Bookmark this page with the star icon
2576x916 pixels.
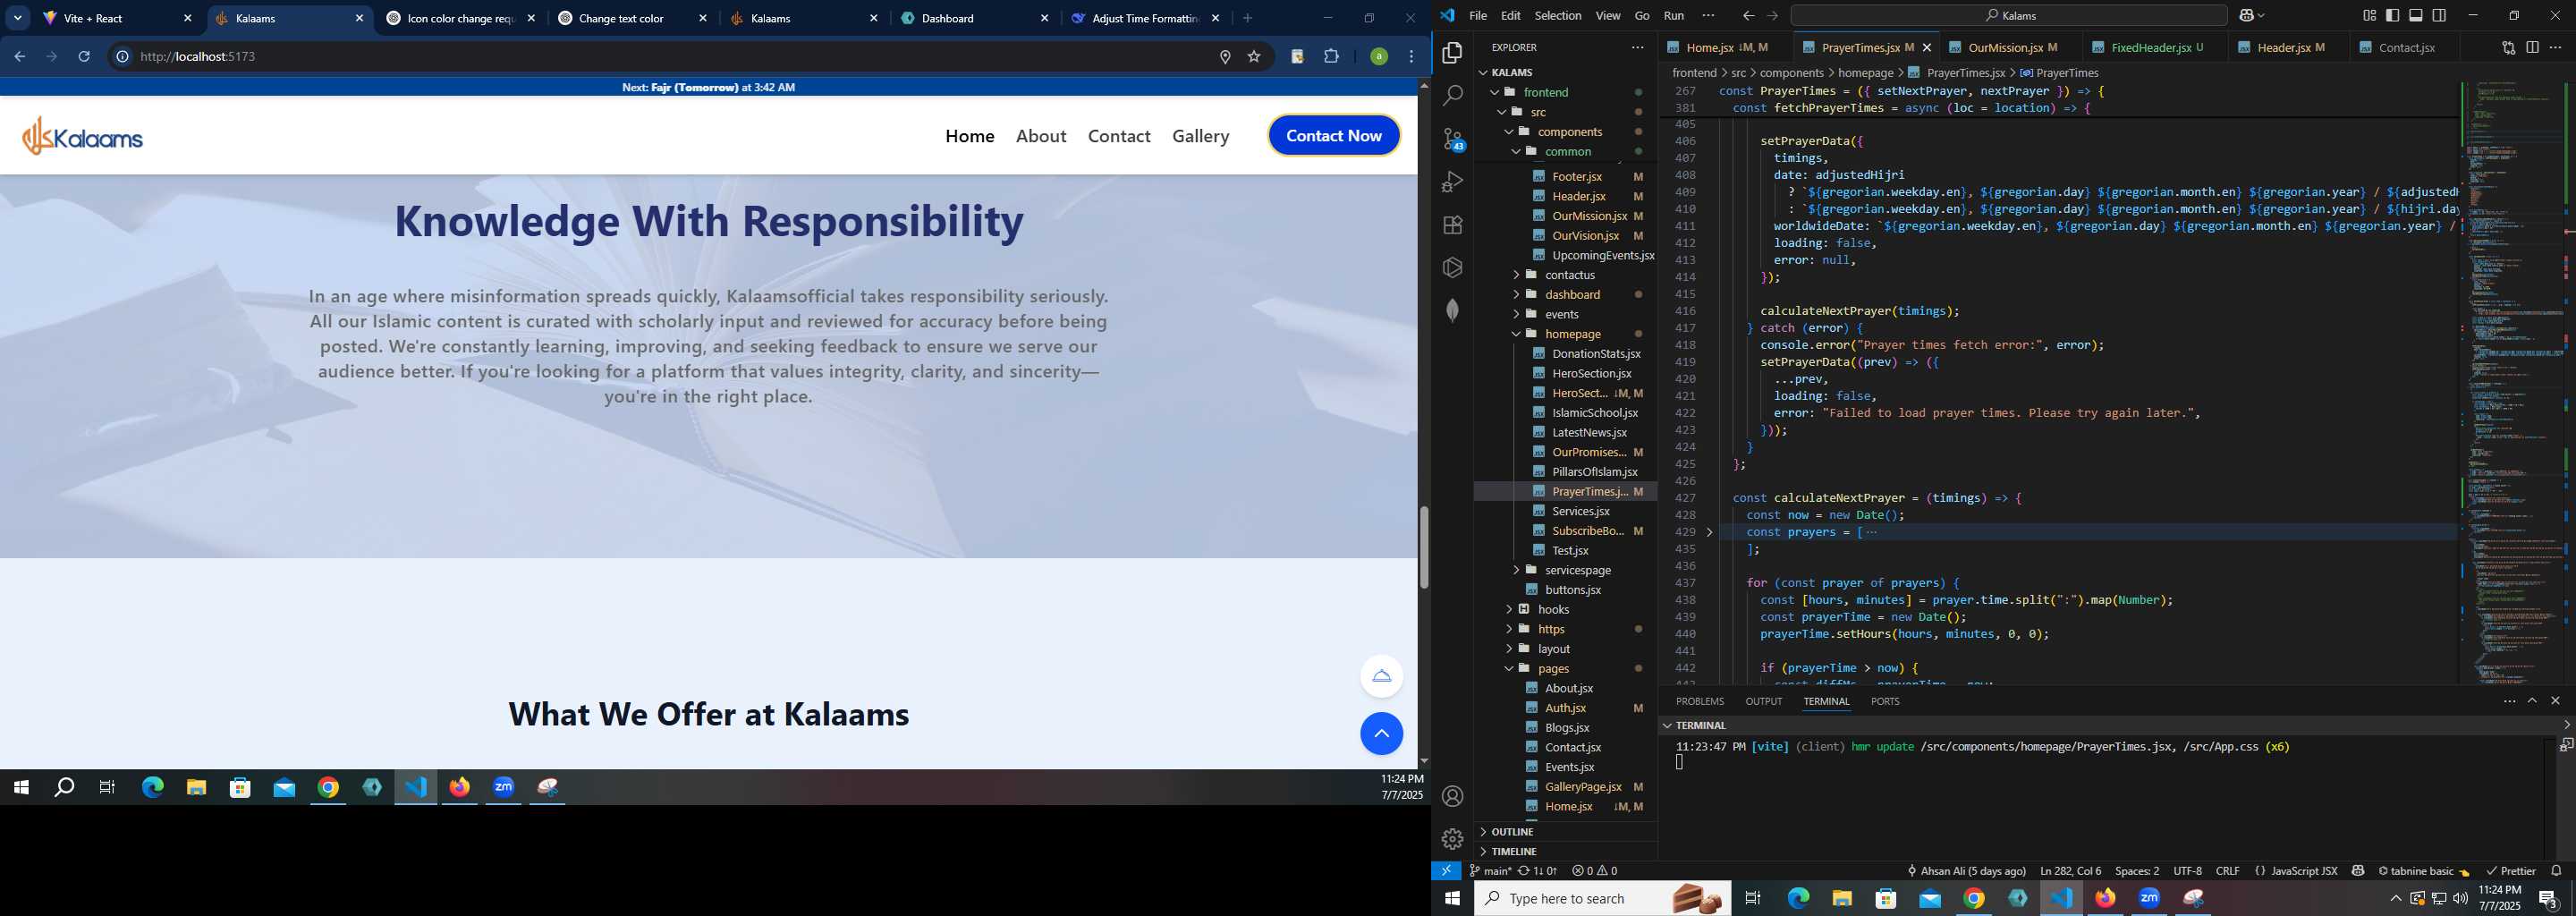pos(1254,57)
